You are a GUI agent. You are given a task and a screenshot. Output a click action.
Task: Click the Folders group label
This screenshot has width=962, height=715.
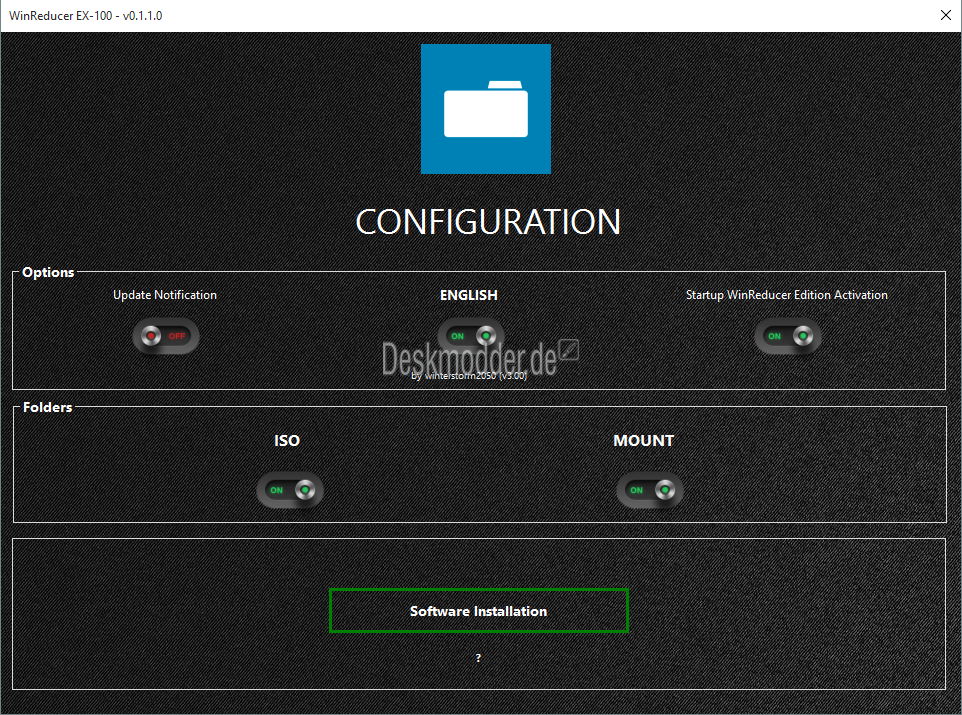(47, 407)
